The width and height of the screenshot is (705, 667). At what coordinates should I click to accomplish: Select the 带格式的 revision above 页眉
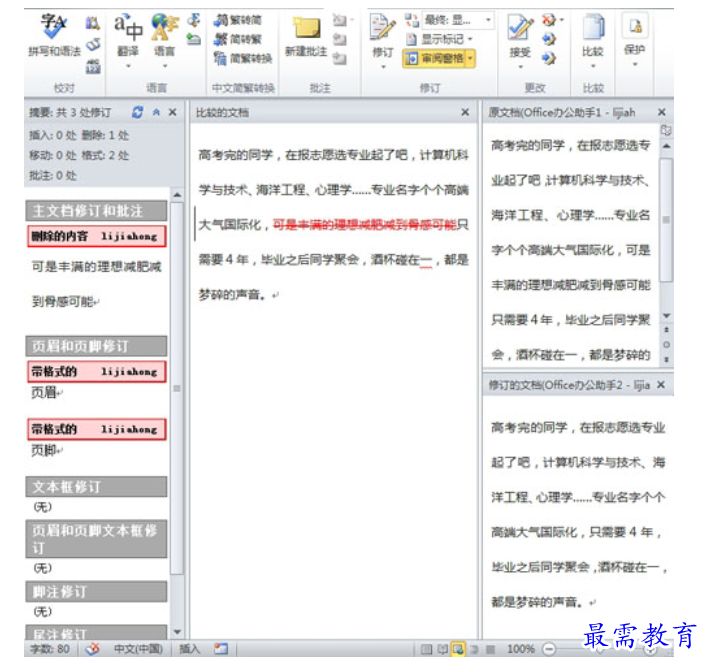pyautogui.click(x=97, y=372)
